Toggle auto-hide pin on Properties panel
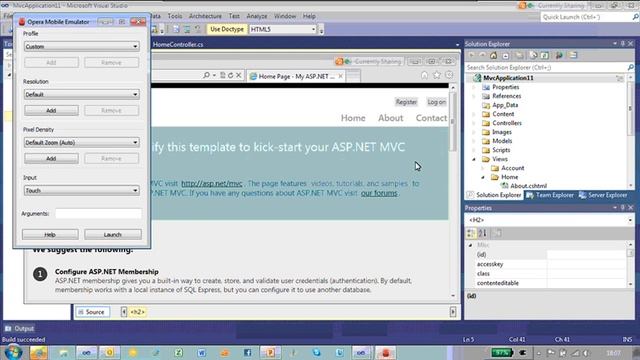Image resolution: width=640 pixels, height=360 pixels. click(622, 208)
